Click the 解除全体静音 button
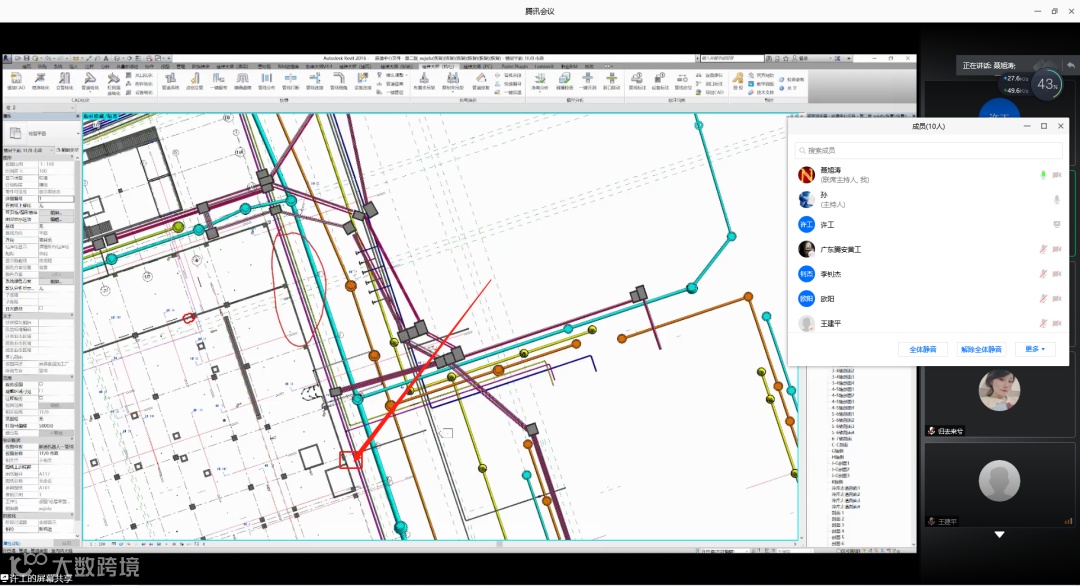 [x=982, y=349]
